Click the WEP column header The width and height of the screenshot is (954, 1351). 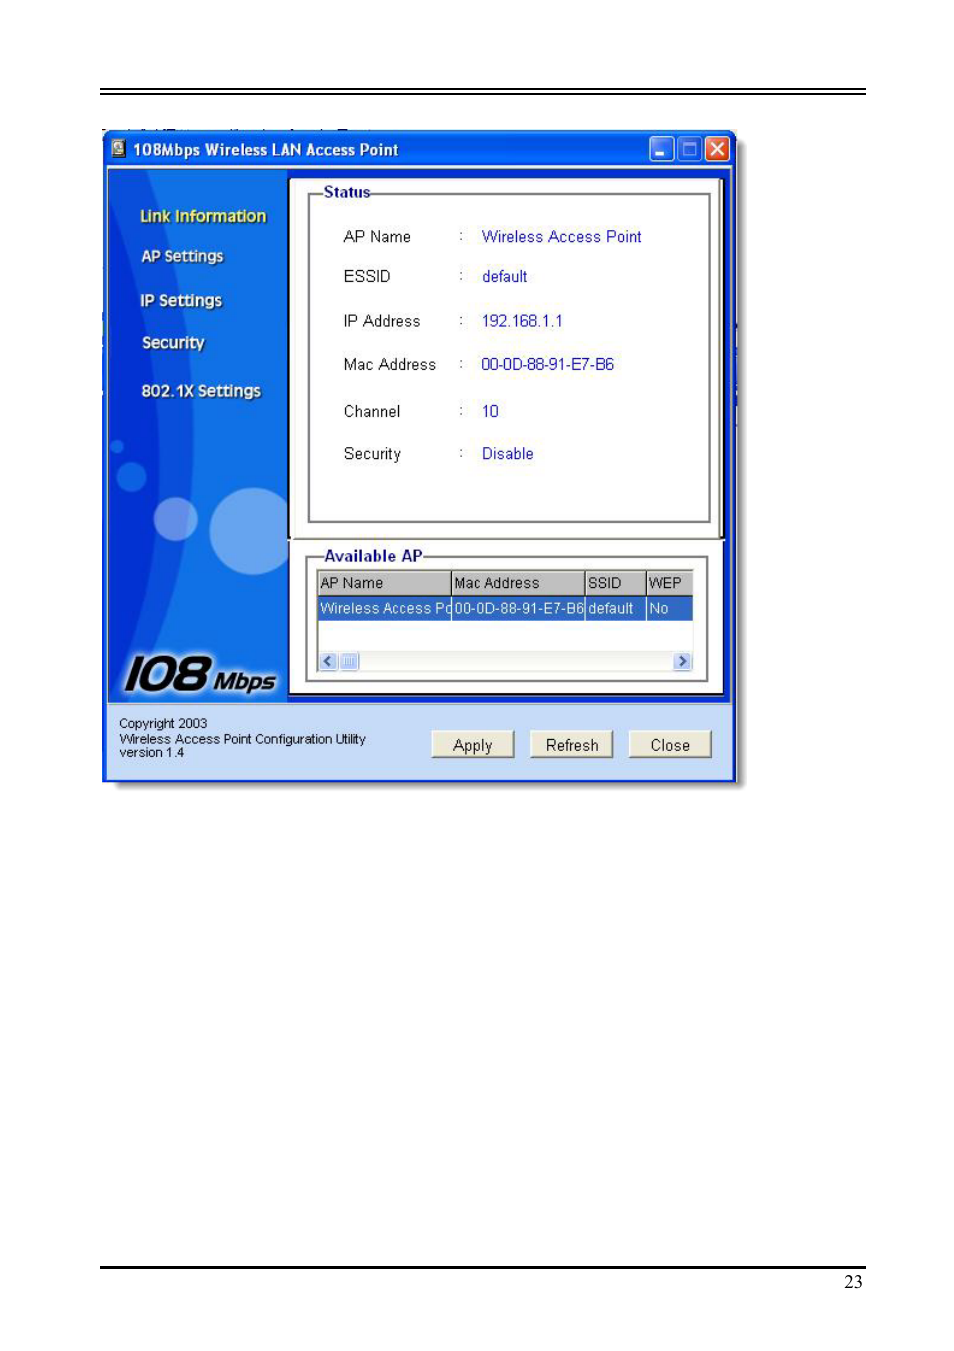(669, 583)
